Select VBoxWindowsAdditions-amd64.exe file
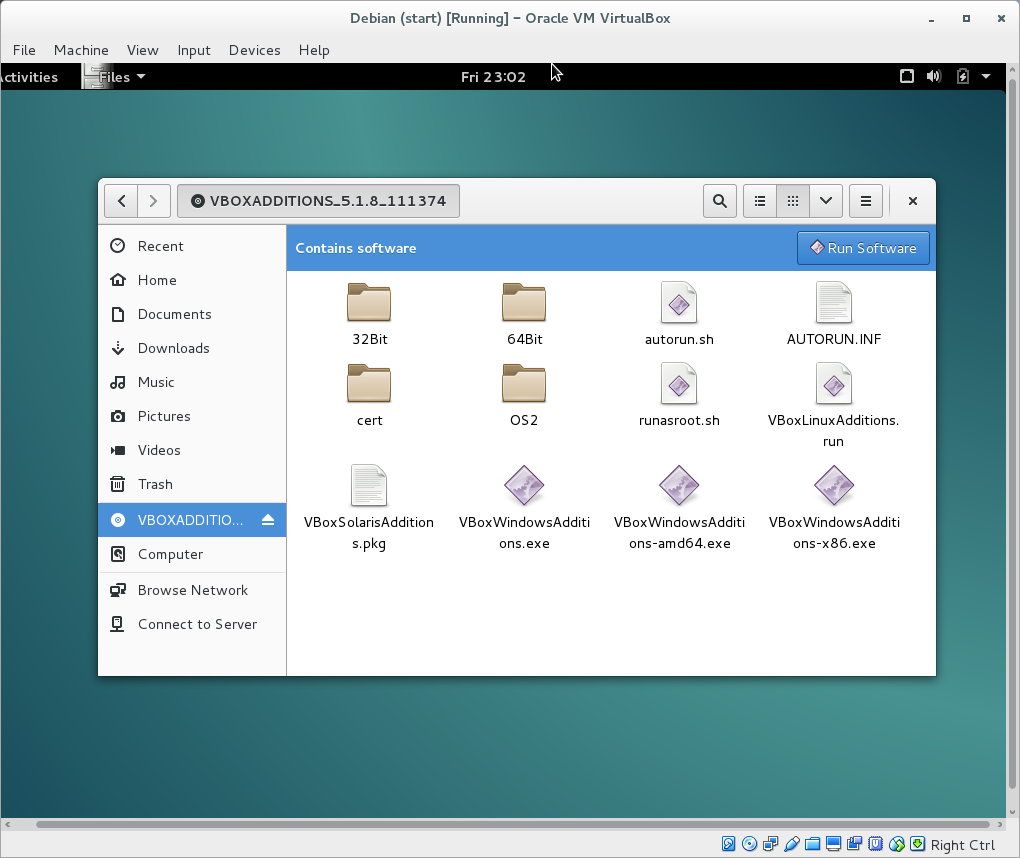 (x=679, y=507)
